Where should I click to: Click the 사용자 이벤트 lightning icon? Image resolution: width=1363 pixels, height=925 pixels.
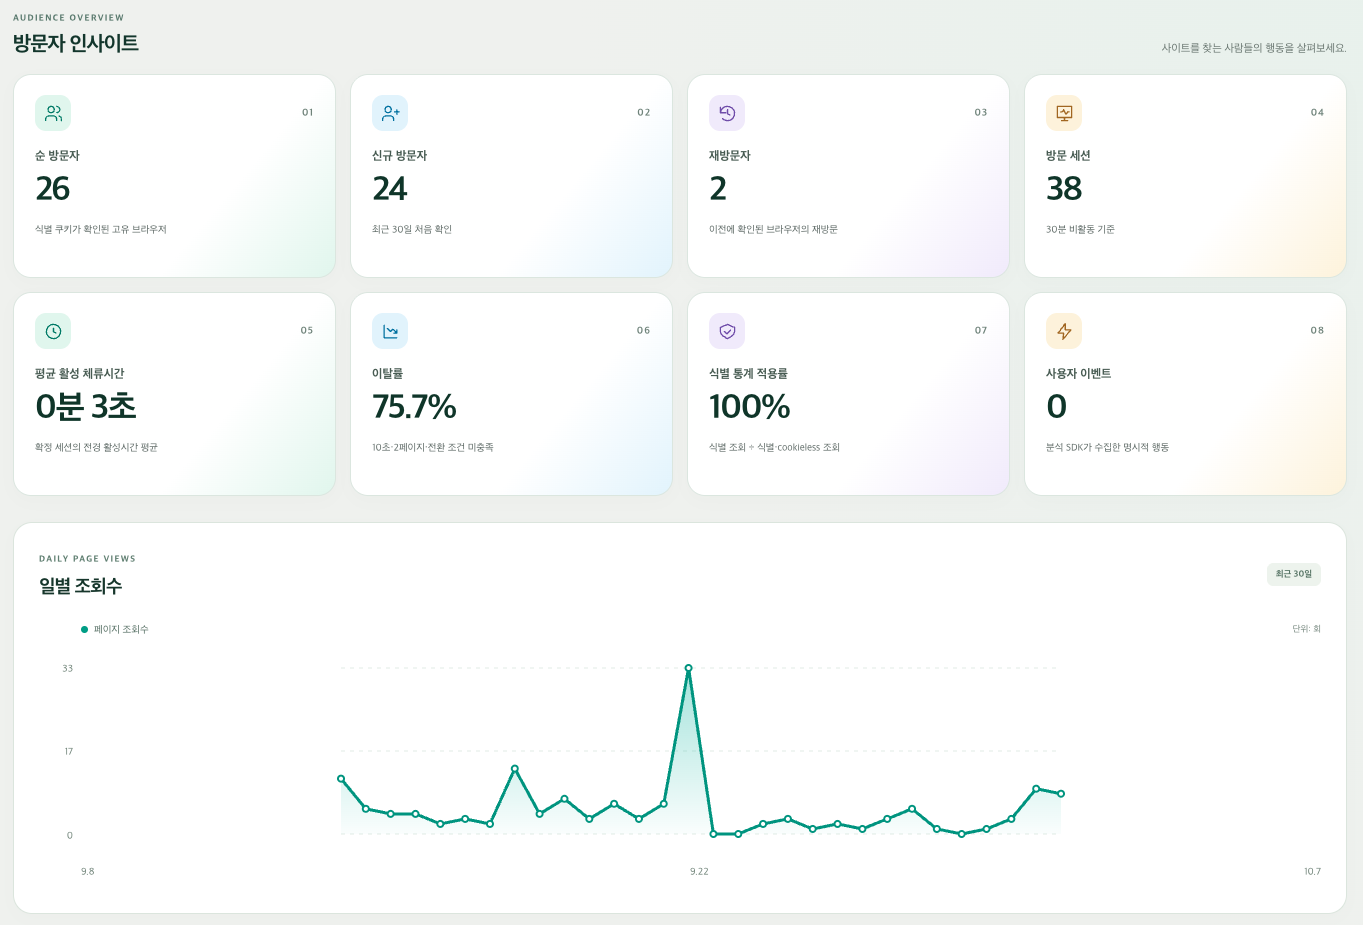pyautogui.click(x=1064, y=331)
